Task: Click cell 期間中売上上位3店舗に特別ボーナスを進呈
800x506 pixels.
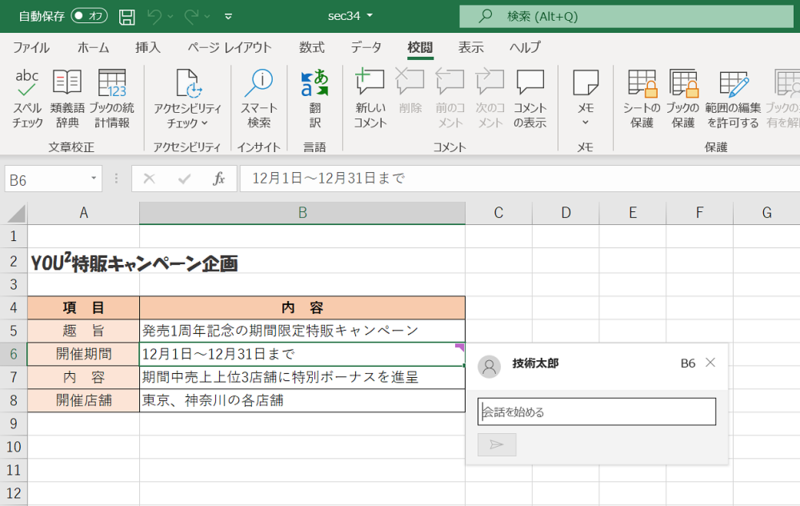Action: (303, 377)
